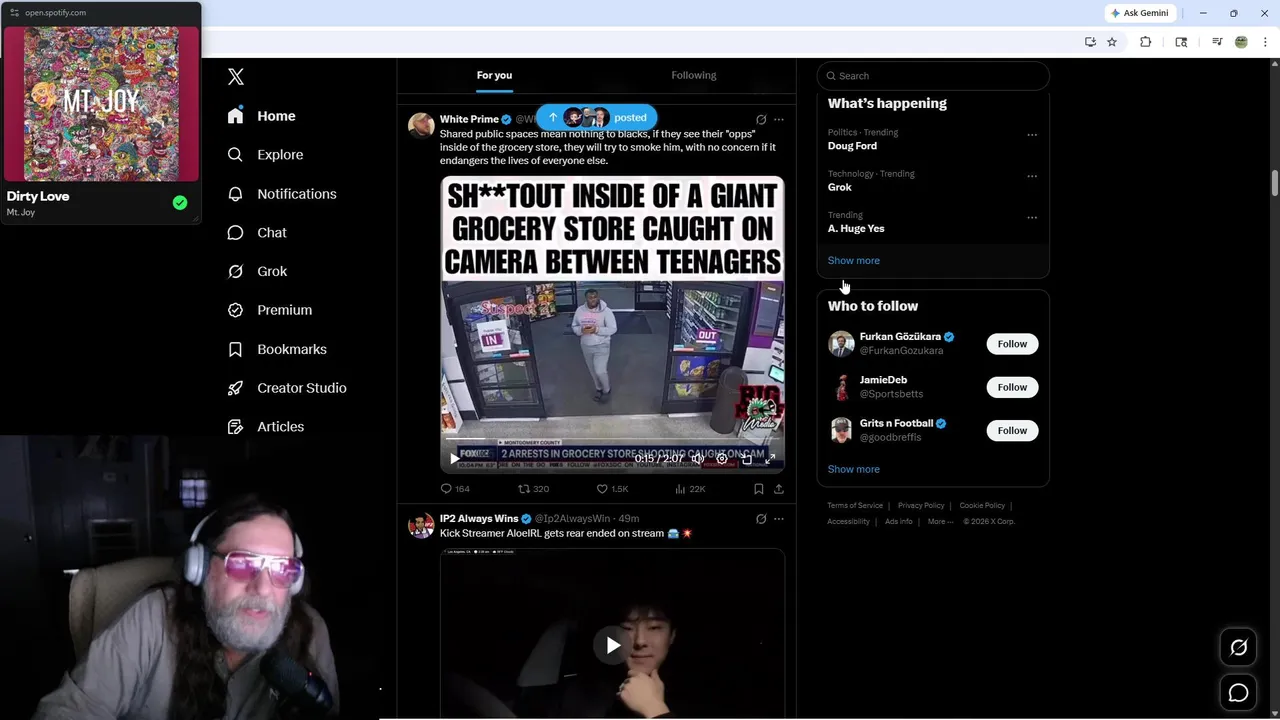
Task: Mute the grocery store video
Action: point(698,459)
